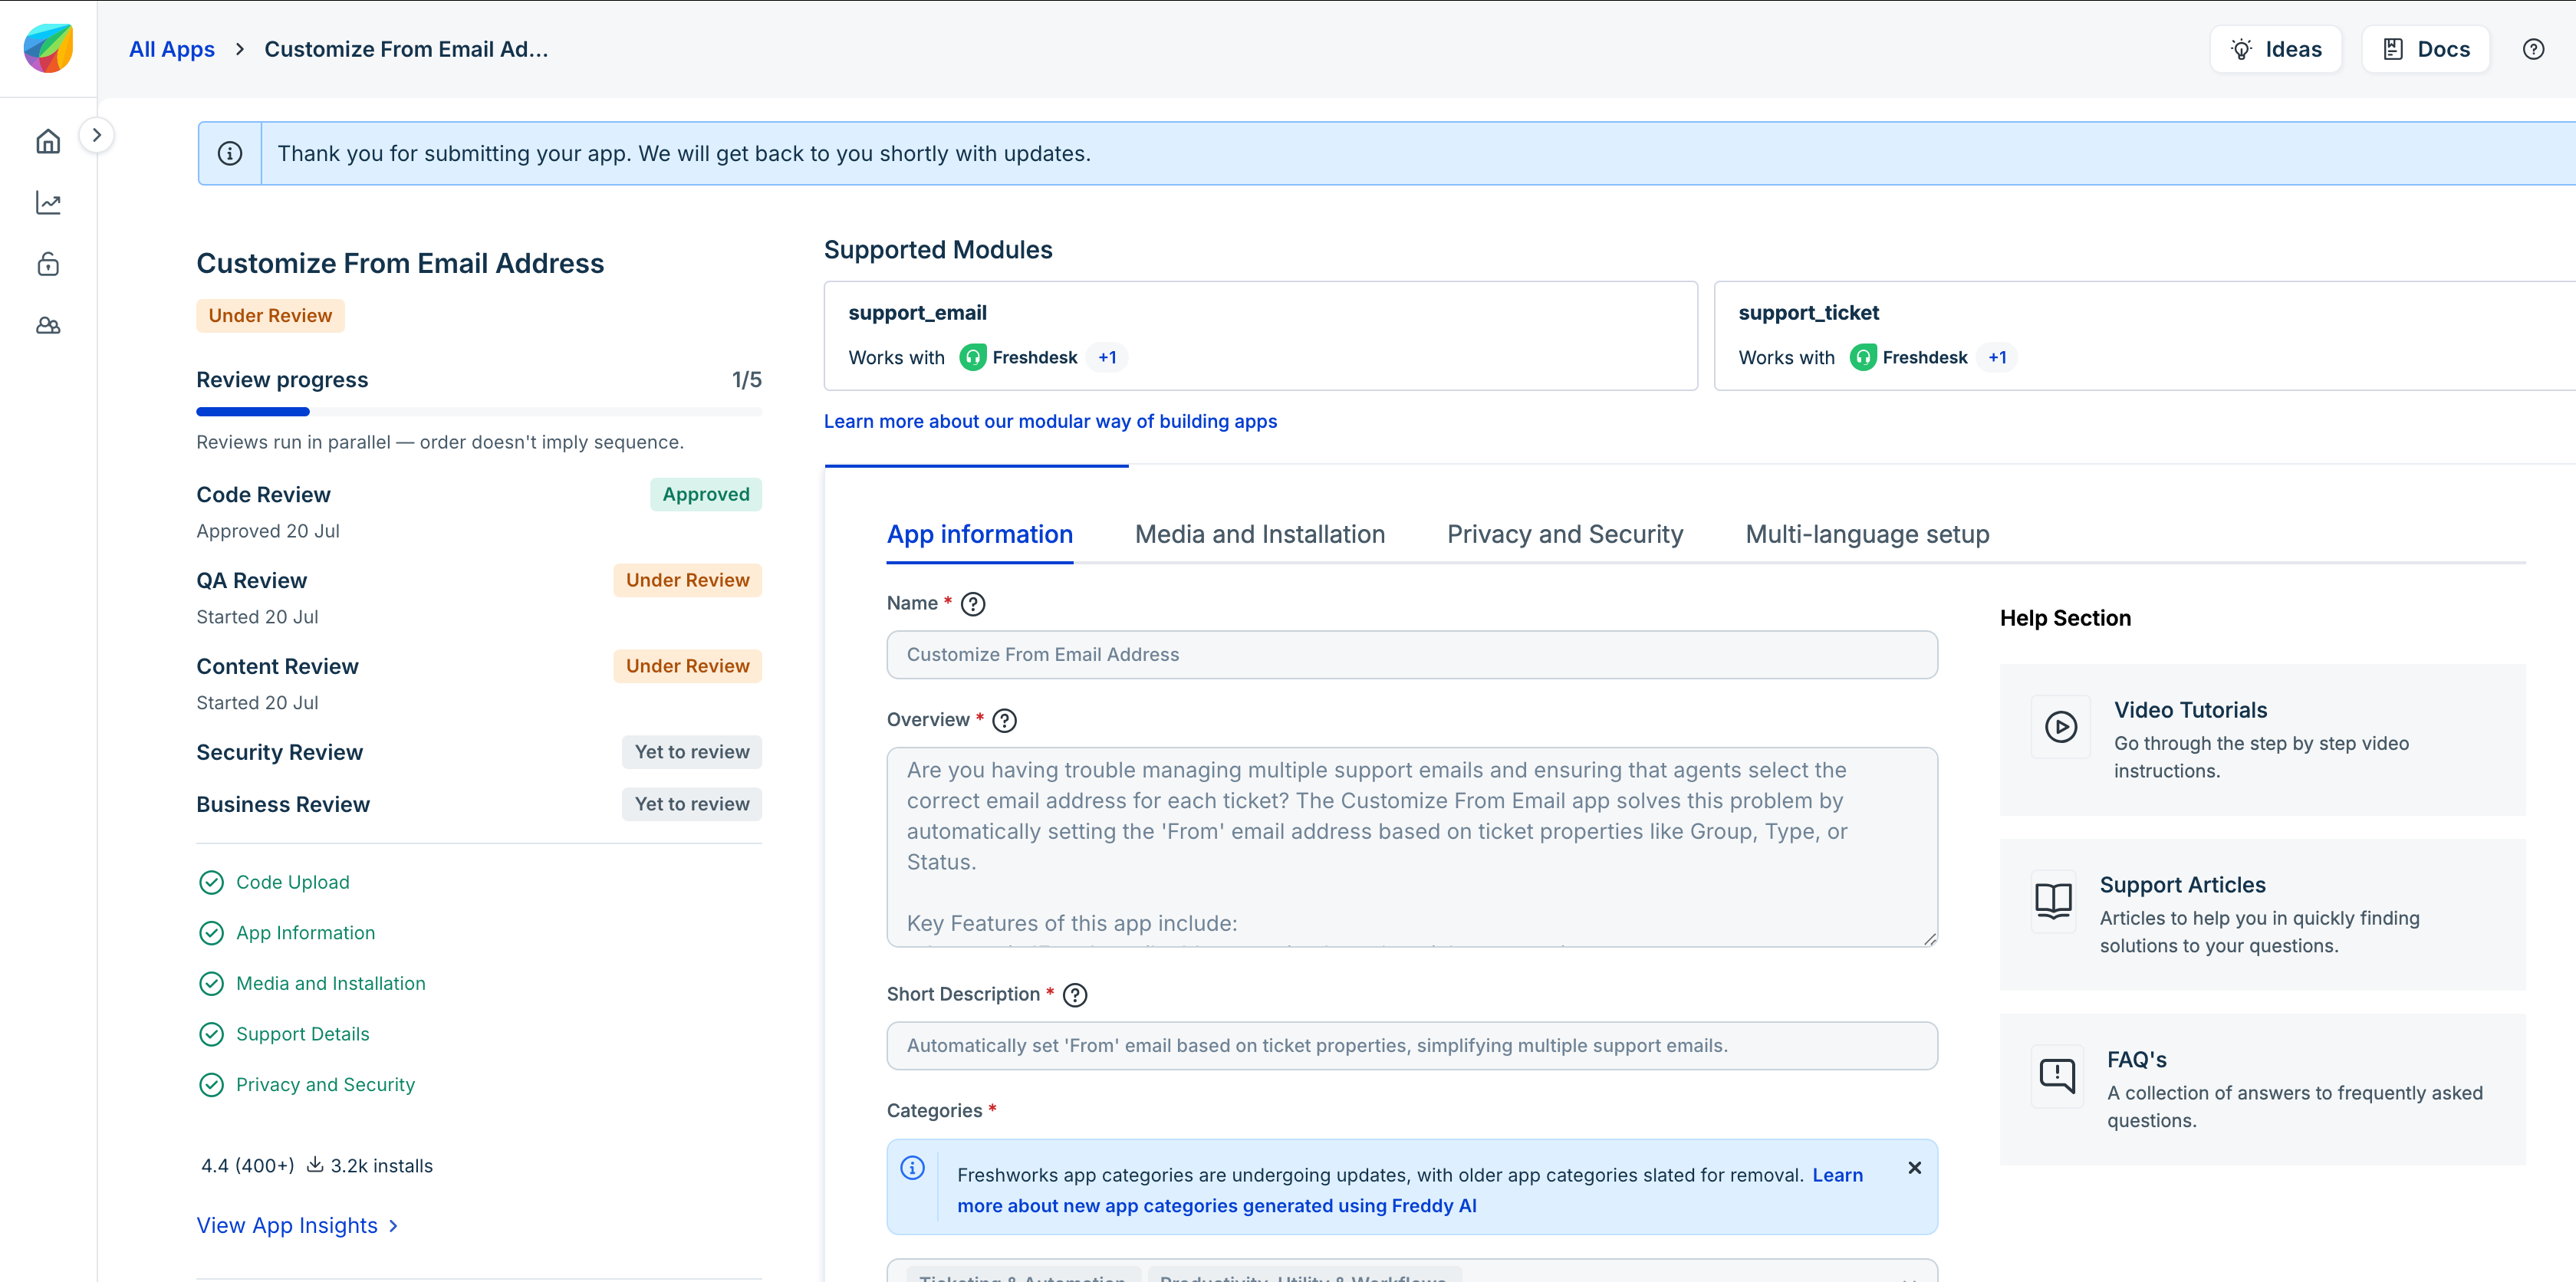Image resolution: width=2576 pixels, height=1282 pixels.
Task: Click the Overview field help icon
Action: [1004, 720]
